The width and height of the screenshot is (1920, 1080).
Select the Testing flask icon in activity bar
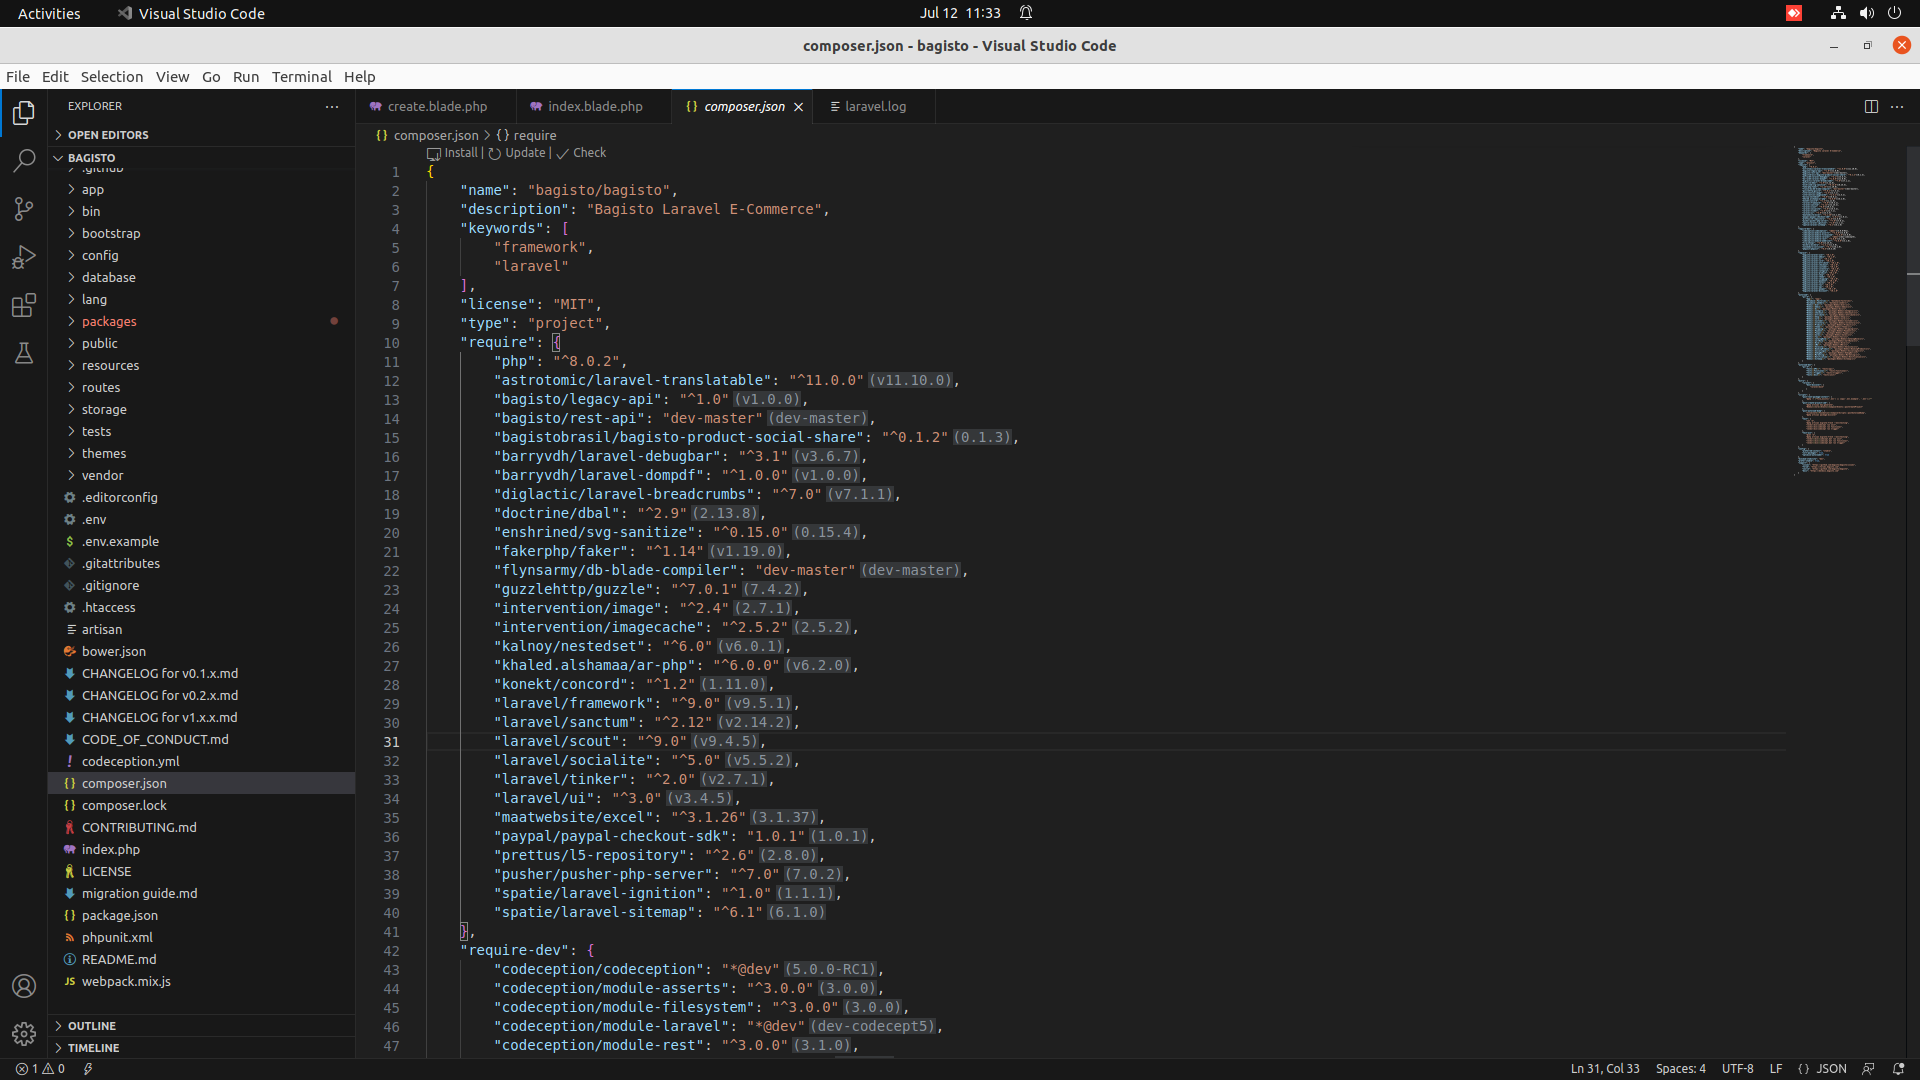[x=24, y=351]
